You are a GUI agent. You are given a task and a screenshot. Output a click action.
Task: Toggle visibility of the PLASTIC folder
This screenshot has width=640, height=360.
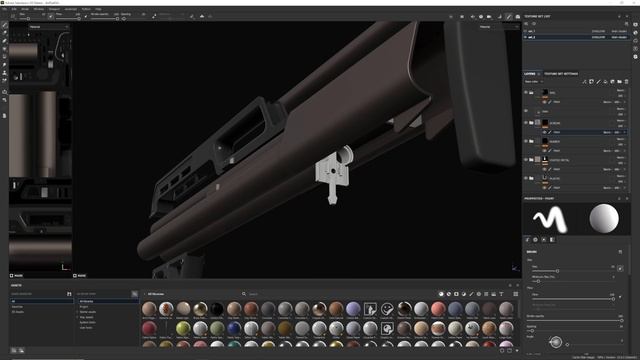(x=526, y=178)
